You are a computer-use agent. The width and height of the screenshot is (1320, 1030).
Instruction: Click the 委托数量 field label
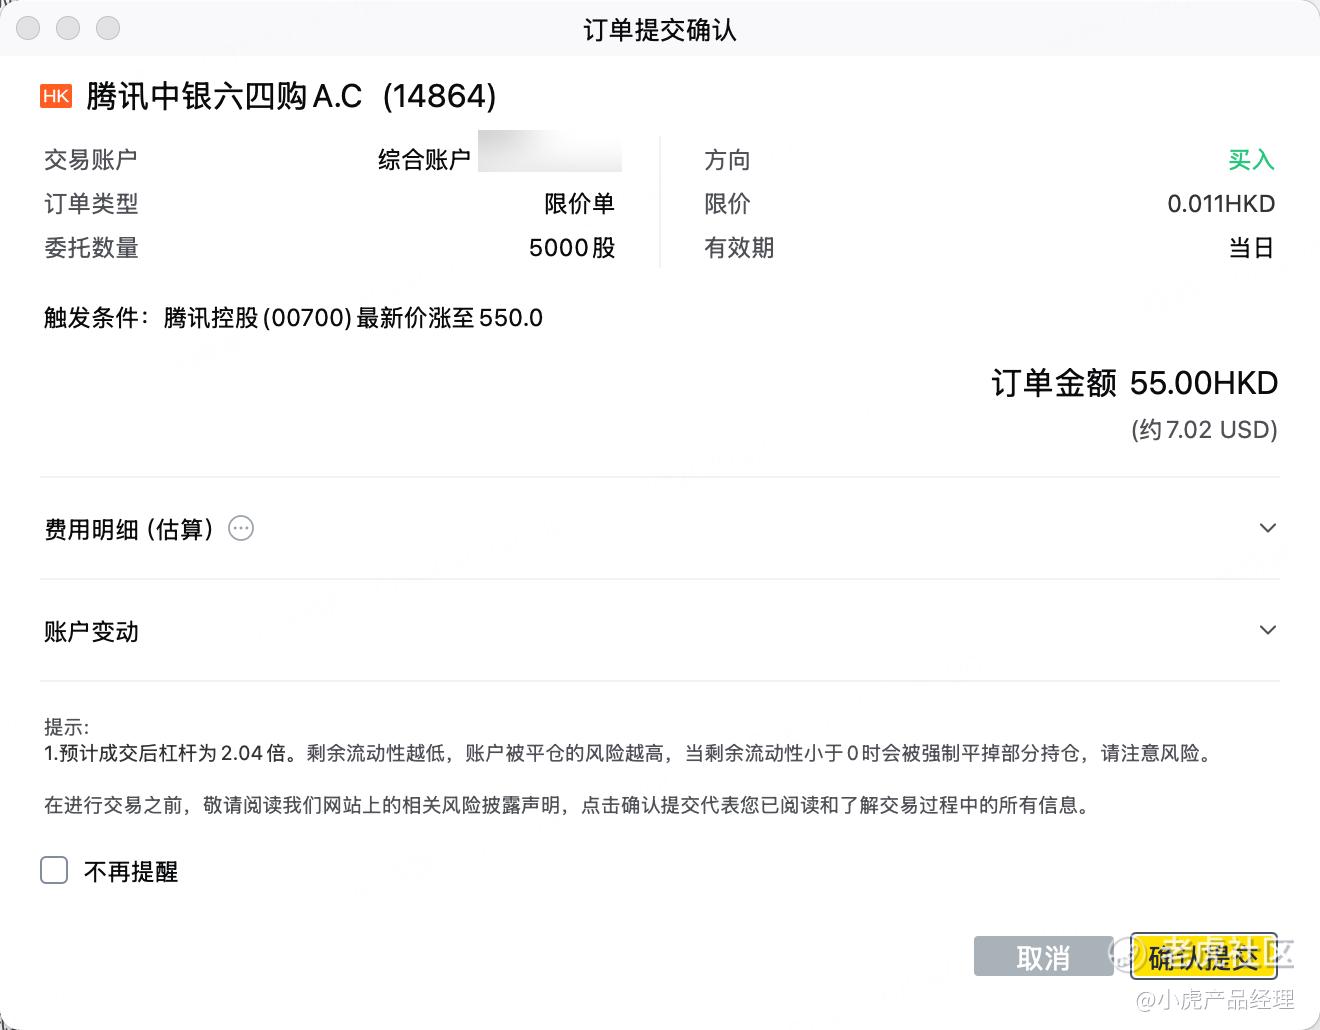pyautogui.click(x=91, y=248)
